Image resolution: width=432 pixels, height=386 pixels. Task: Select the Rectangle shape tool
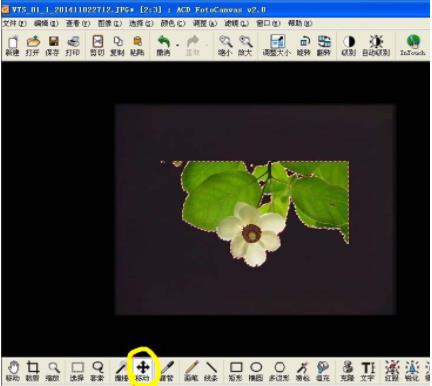[x=236, y=367]
